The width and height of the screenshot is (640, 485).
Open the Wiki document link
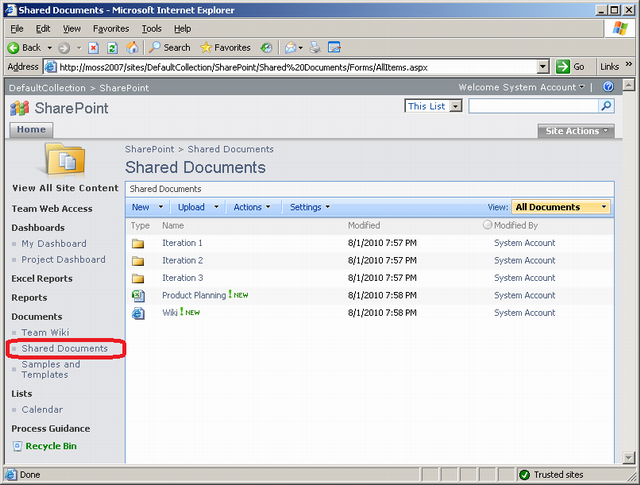click(x=170, y=313)
